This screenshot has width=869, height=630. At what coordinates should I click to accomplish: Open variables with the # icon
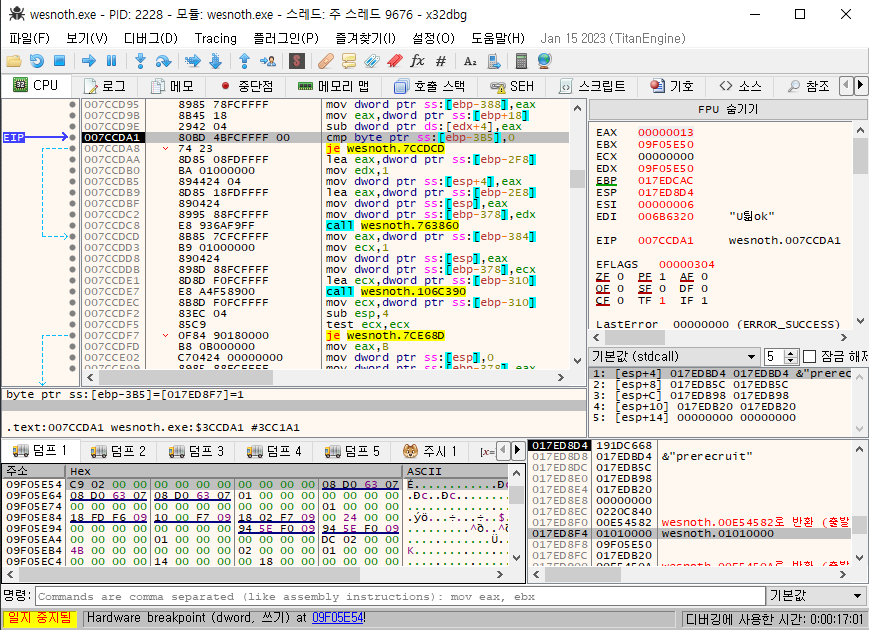click(441, 61)
